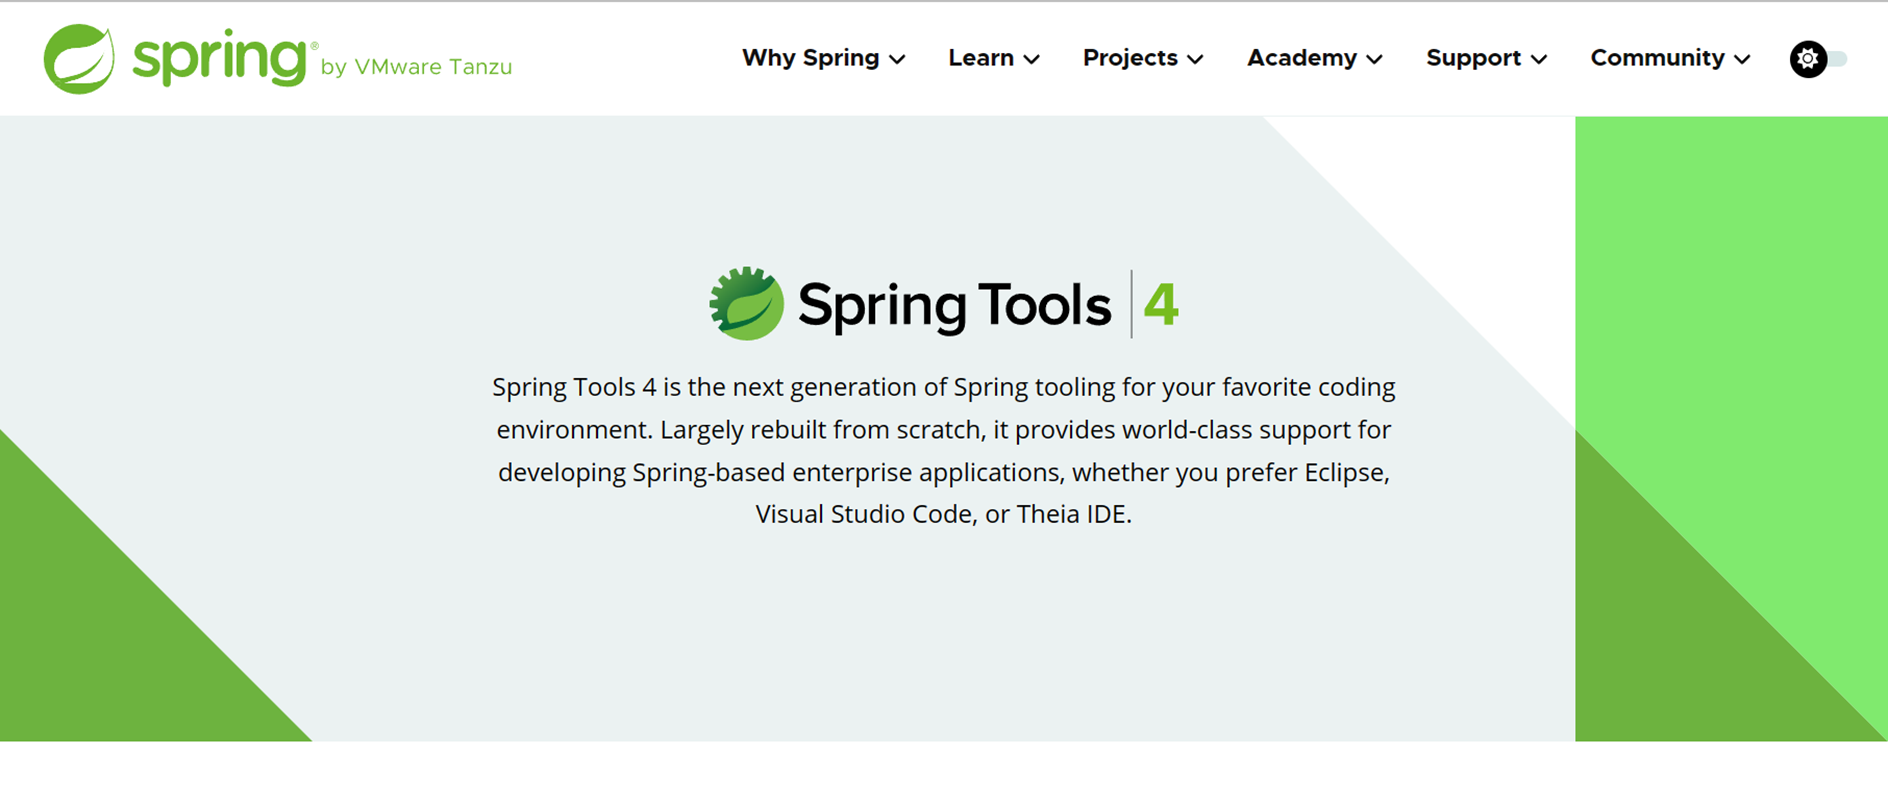Open the Why Spring menu
Viewport: 1888px width, 804px height.
(810, 58)
